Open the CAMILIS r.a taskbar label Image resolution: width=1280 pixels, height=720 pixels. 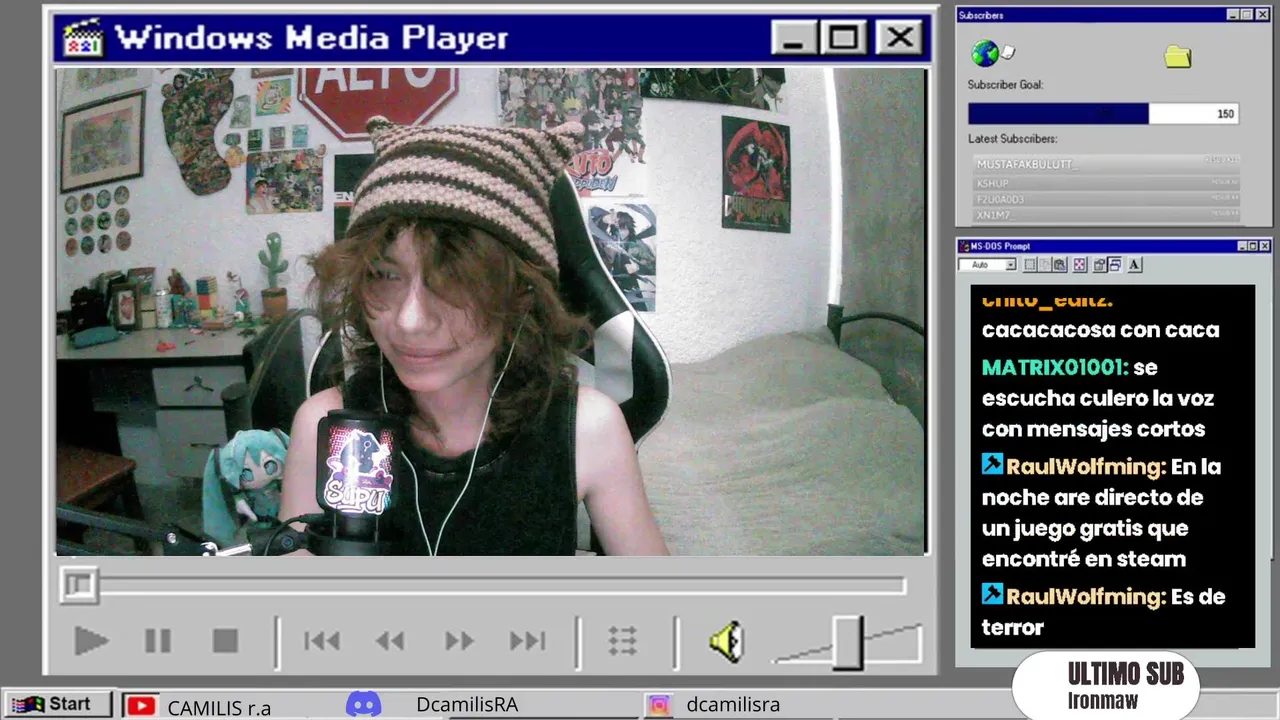[219, 708]
